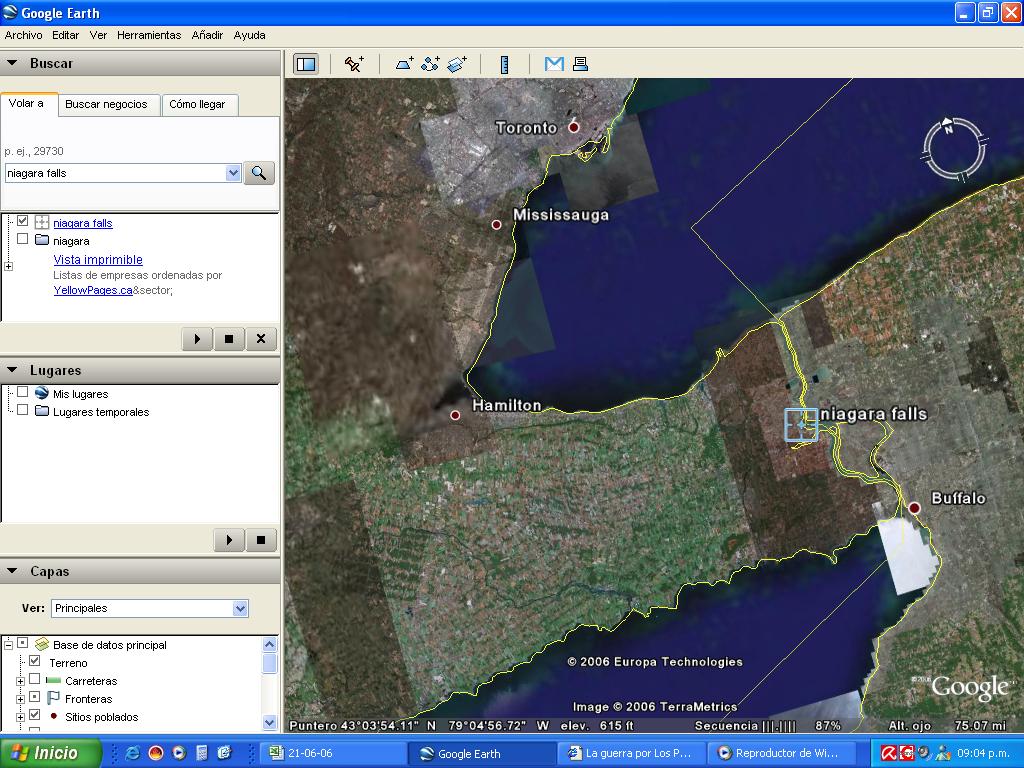The width and height of the screenshot is (1024, 768).
Task: Open the Añadir menu
Action: coord(207,35)
